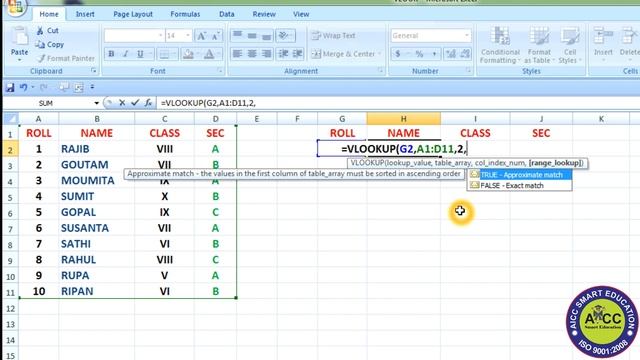Click the Increase Indent icon
Image resolution: width=640 pixels, height=360 pixels.
[298, 54]
